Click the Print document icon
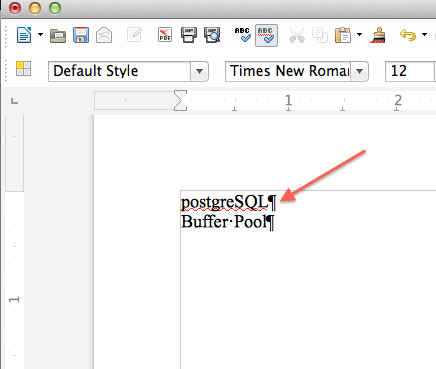Screen dimensions: 436x369 189,35
